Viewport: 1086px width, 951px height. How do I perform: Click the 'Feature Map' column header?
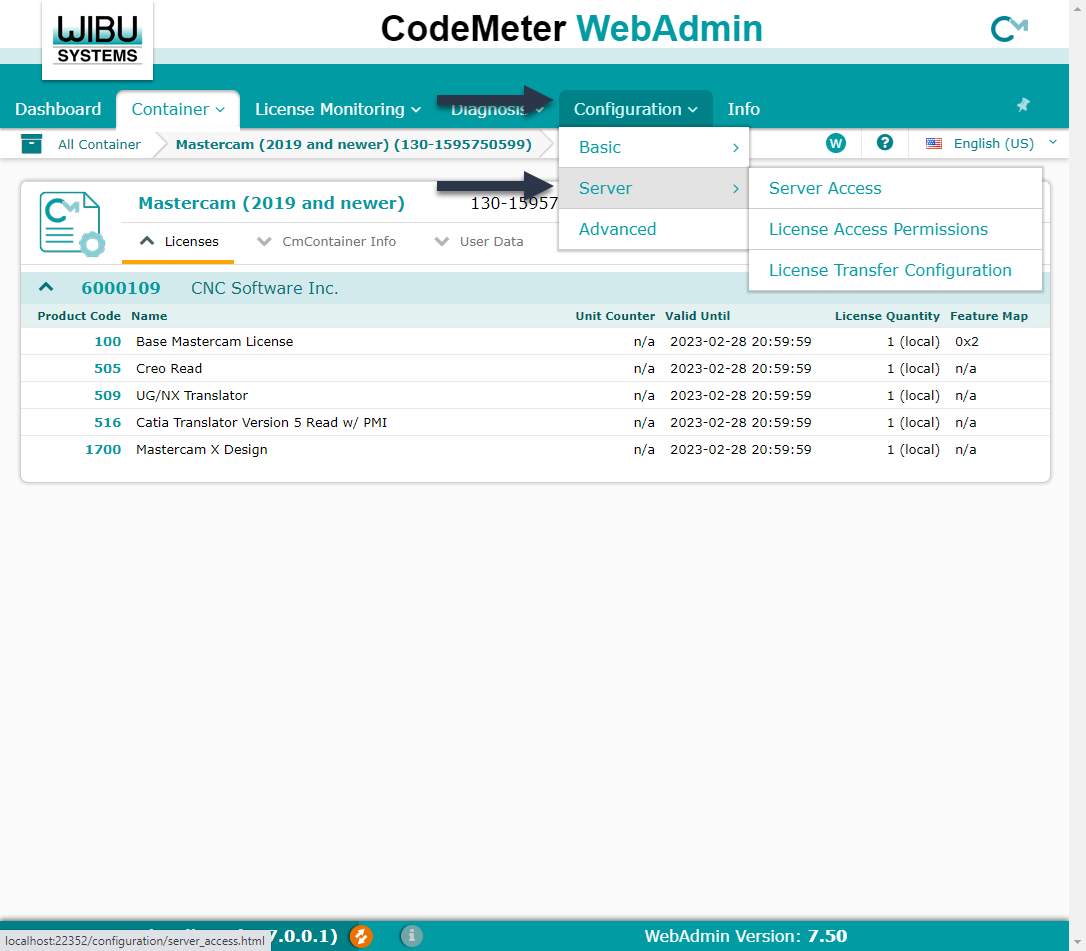tap(988, 316)
